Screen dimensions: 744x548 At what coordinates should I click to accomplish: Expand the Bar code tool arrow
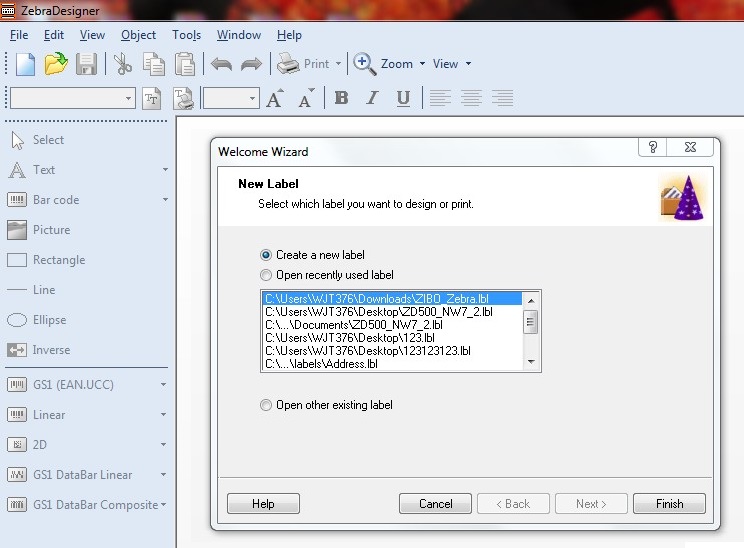[x=165, y=200]
